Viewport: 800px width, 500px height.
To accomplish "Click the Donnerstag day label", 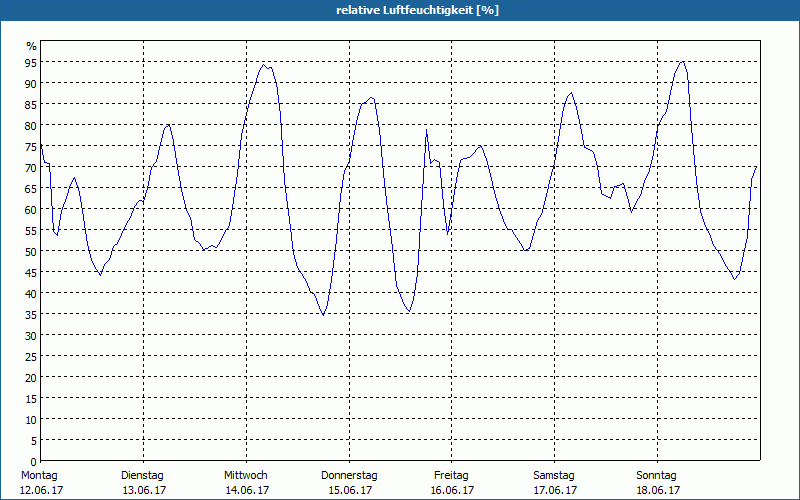I will 349,475.
